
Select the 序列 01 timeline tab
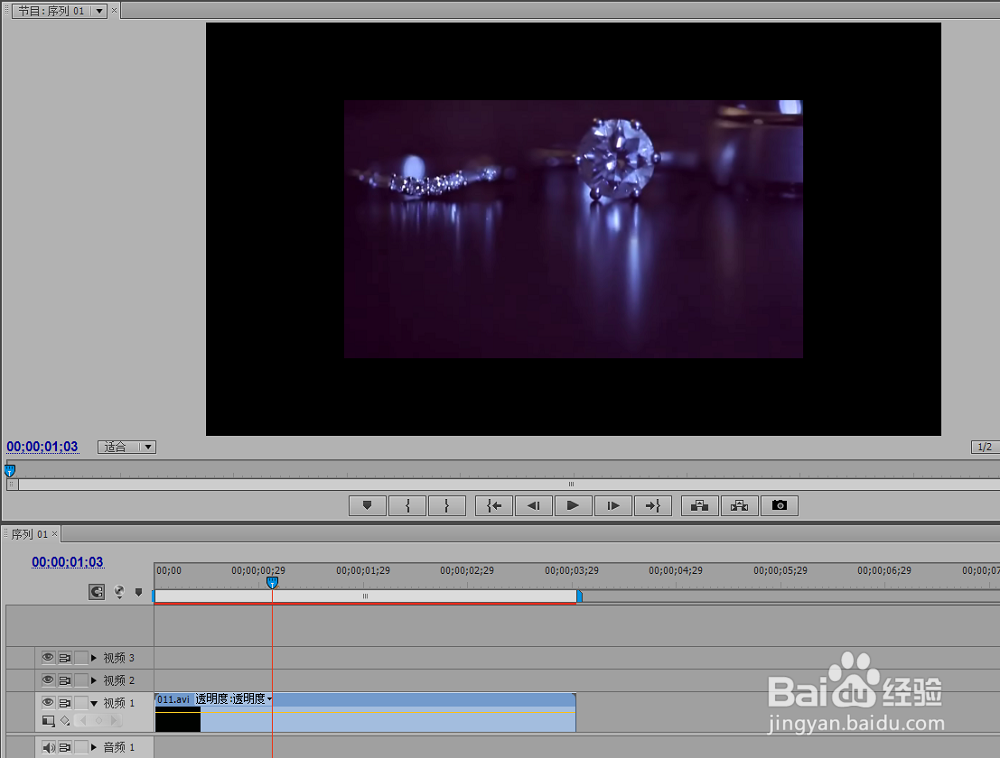[29, 534]
